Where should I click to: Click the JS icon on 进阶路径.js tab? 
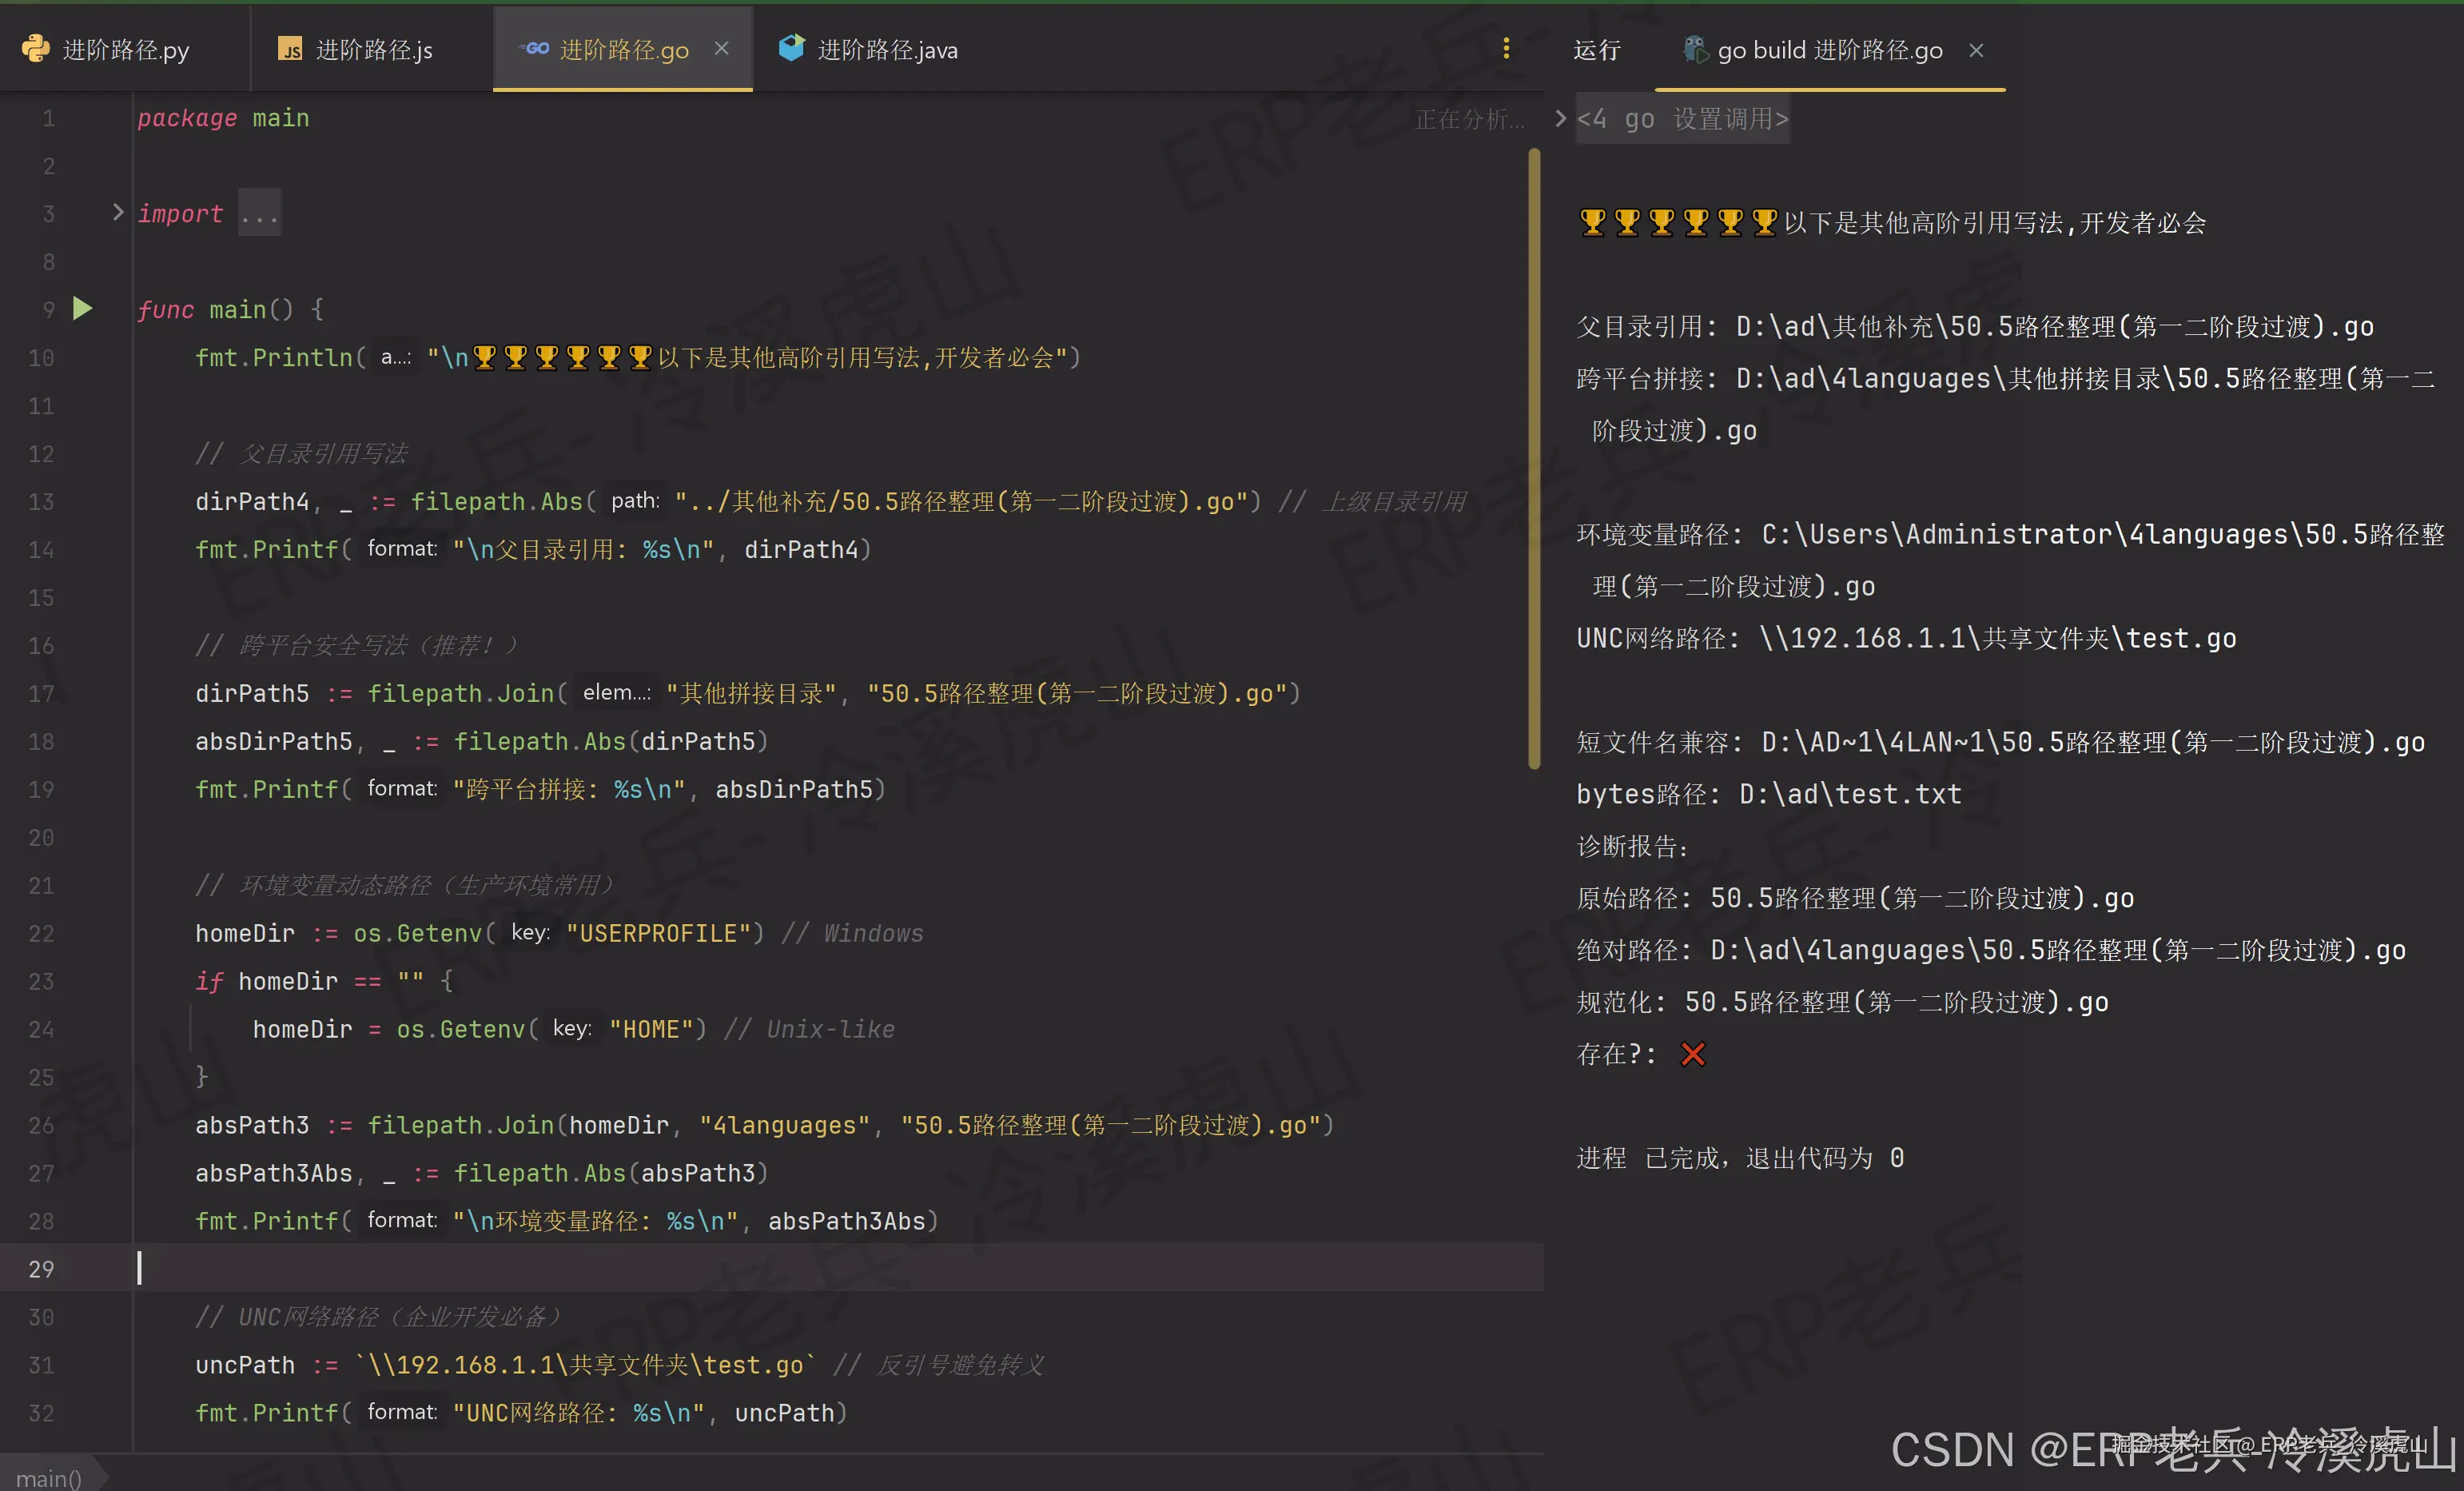click(290, 49)
